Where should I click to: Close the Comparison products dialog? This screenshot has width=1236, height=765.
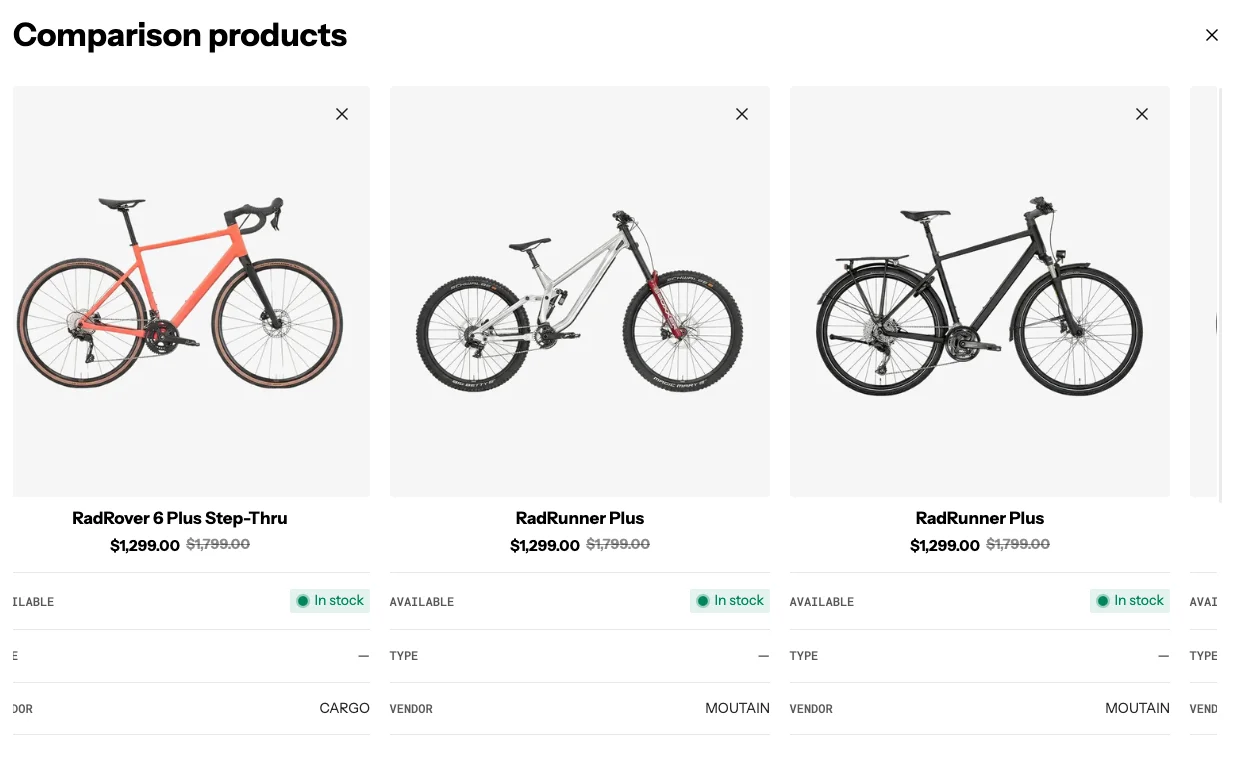coord(1211,35)
